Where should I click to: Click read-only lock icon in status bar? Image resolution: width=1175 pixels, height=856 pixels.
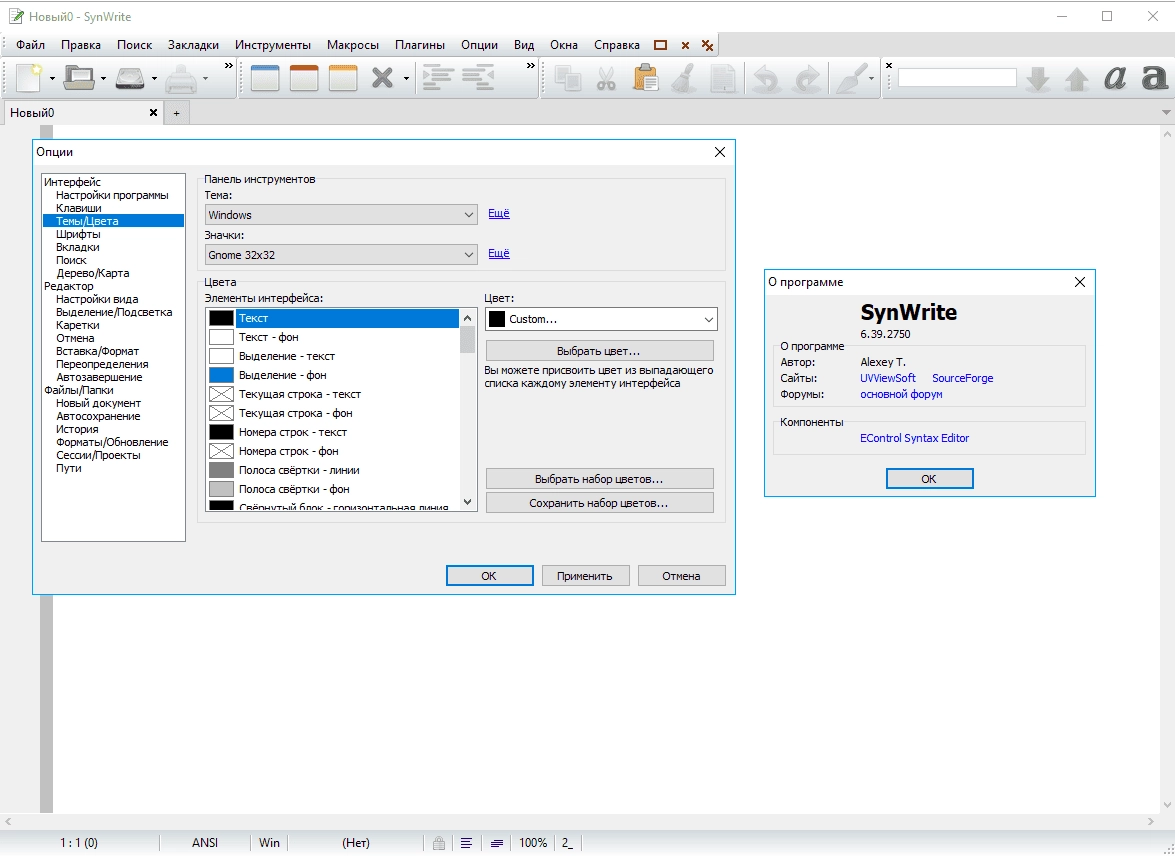439,843
